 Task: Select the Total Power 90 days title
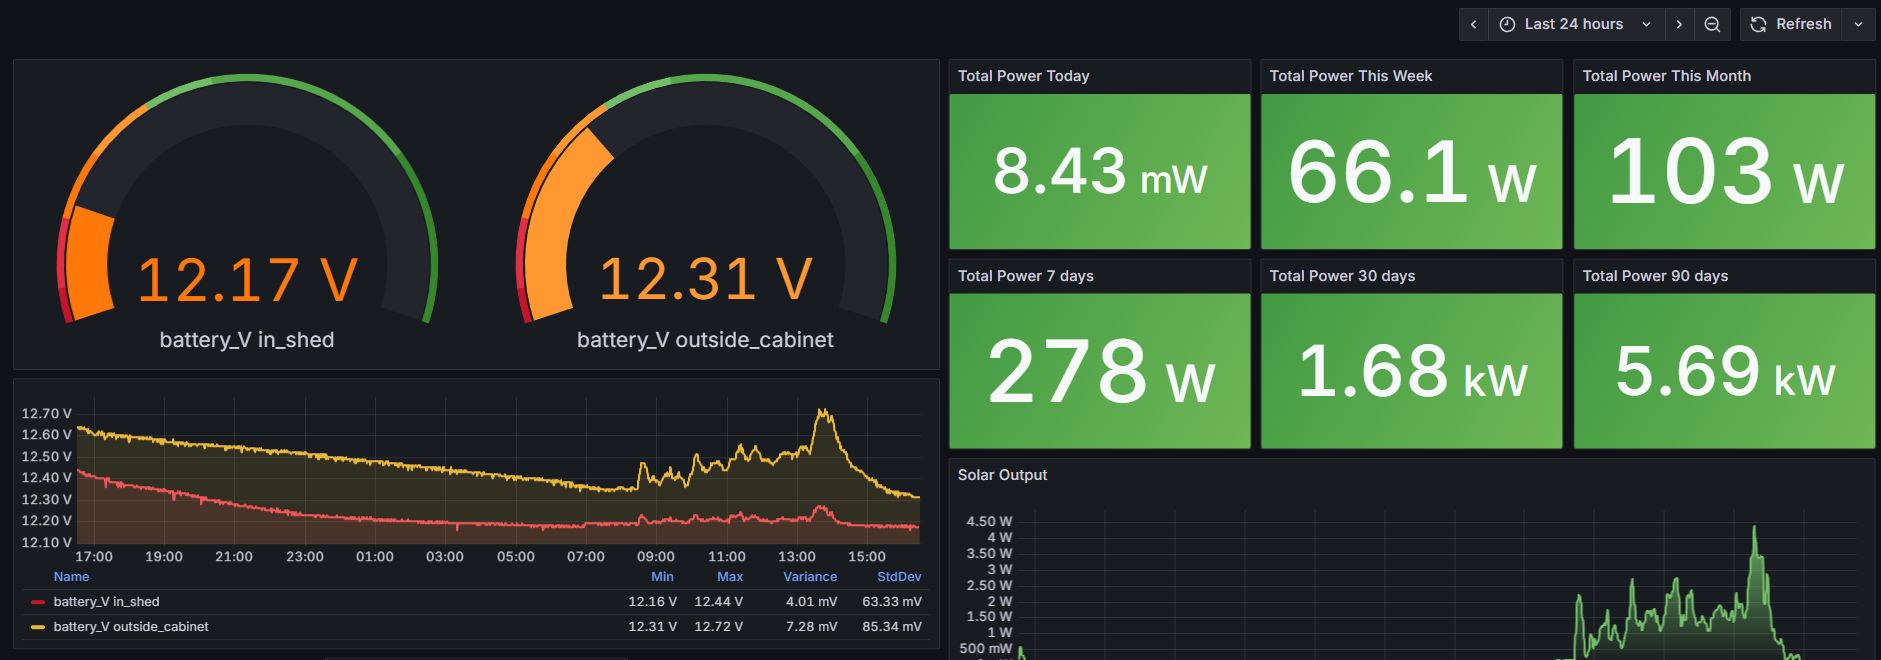1655,276
